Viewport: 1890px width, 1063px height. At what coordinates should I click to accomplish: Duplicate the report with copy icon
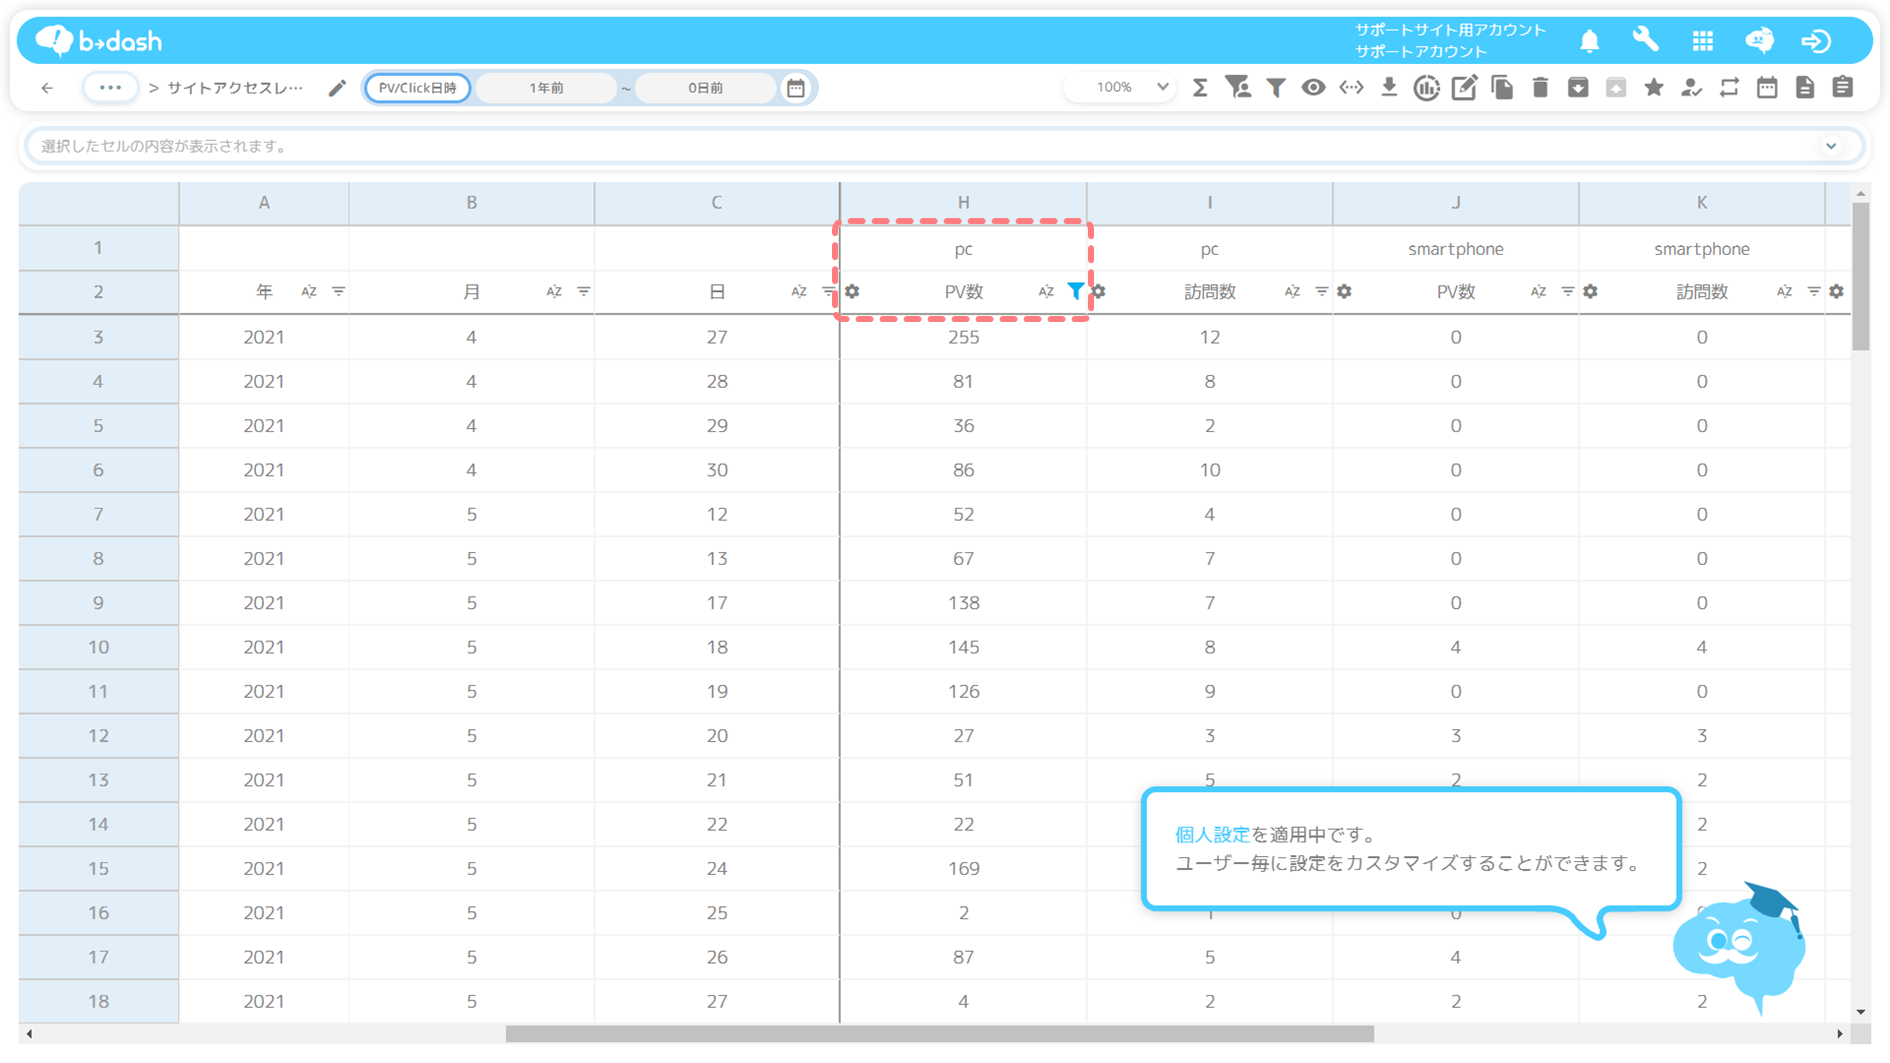[1502, 88]
